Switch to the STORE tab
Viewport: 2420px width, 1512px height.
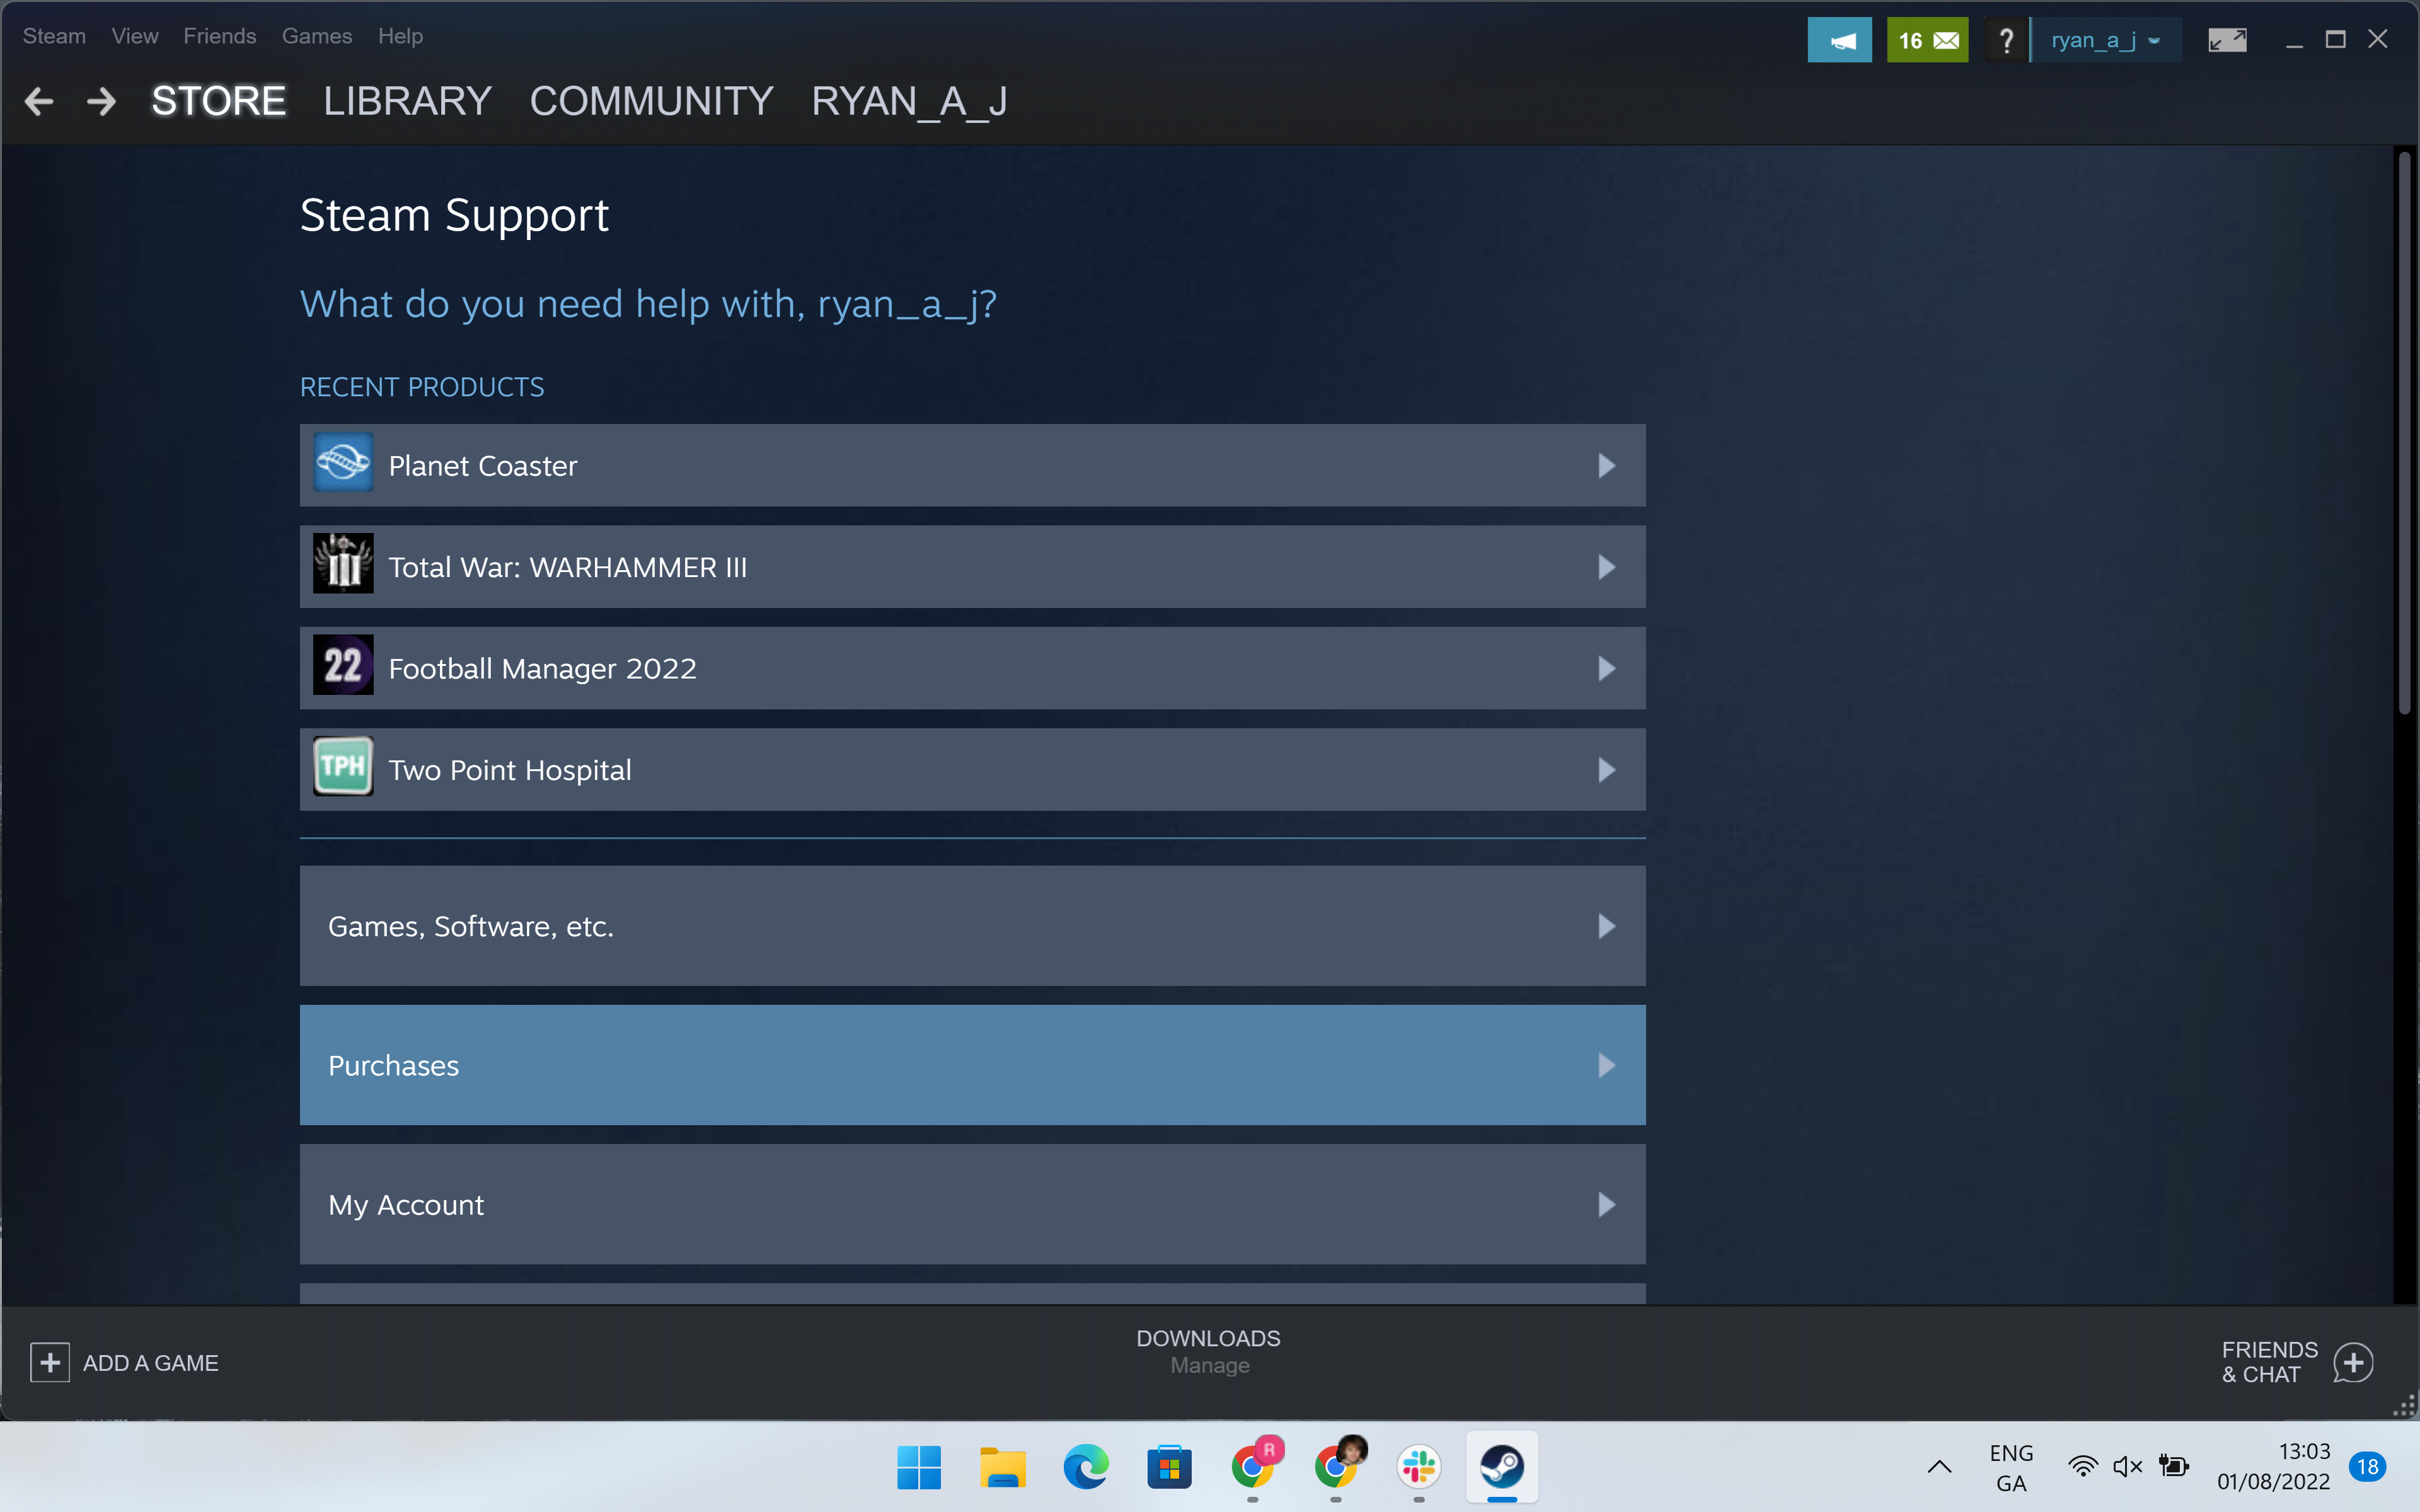(x=218, y=101)
